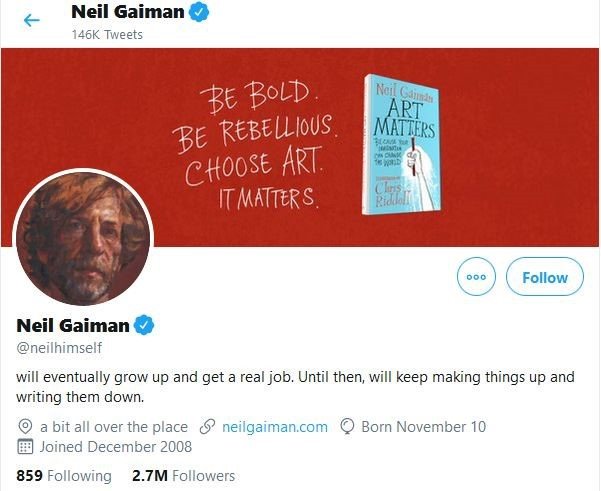Click the chain link icon
Viewport: 601px width, 491px height.
tap(208, 427)
